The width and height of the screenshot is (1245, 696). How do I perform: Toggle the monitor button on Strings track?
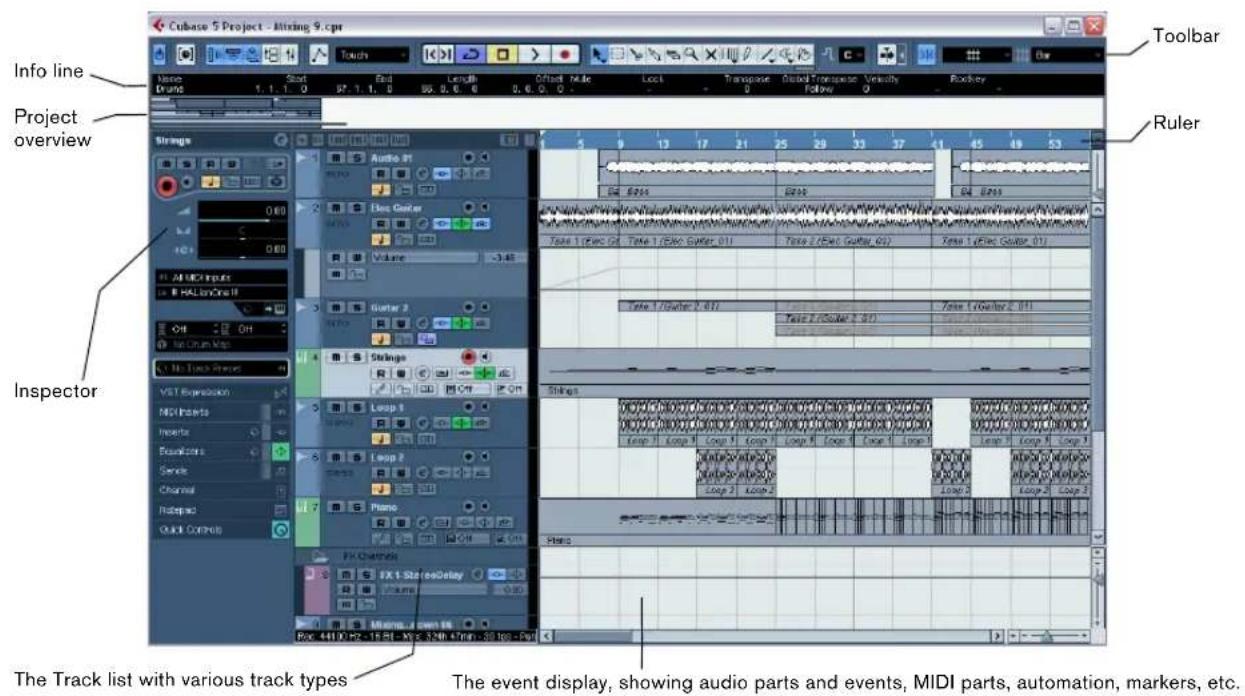[x=484, y=356]
